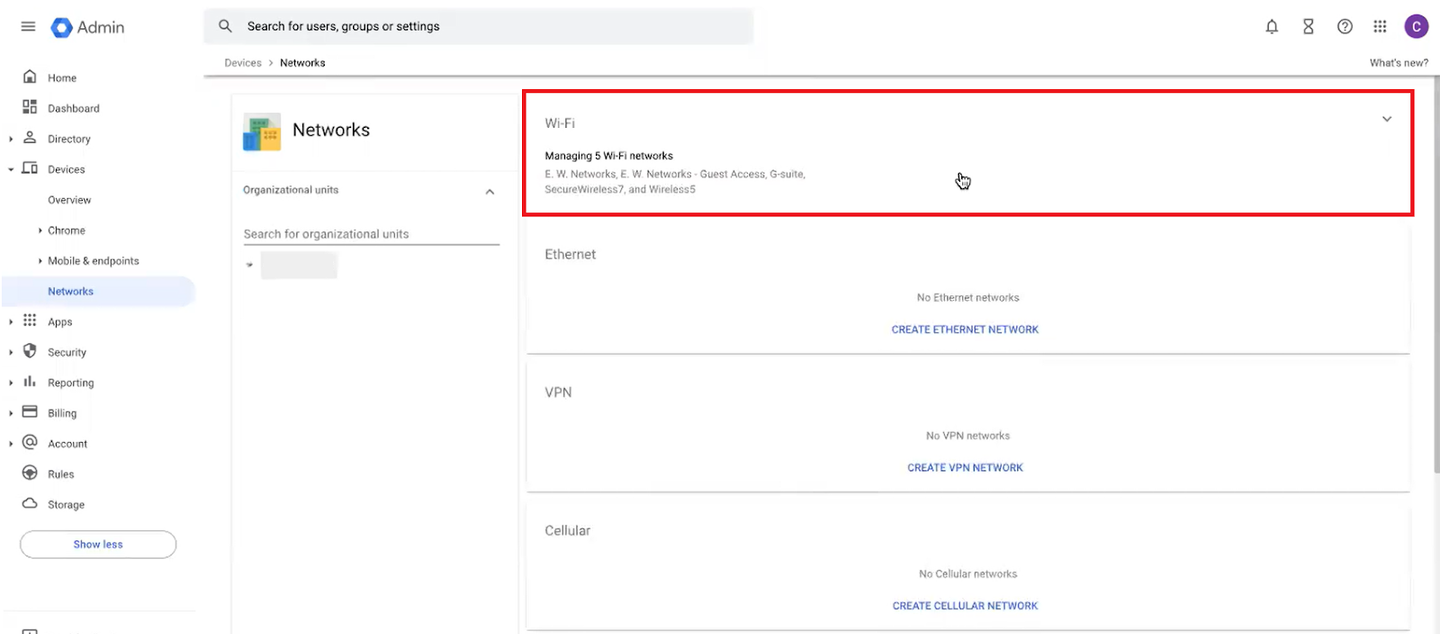Expand the Reporting section arrow

(11, 383)
